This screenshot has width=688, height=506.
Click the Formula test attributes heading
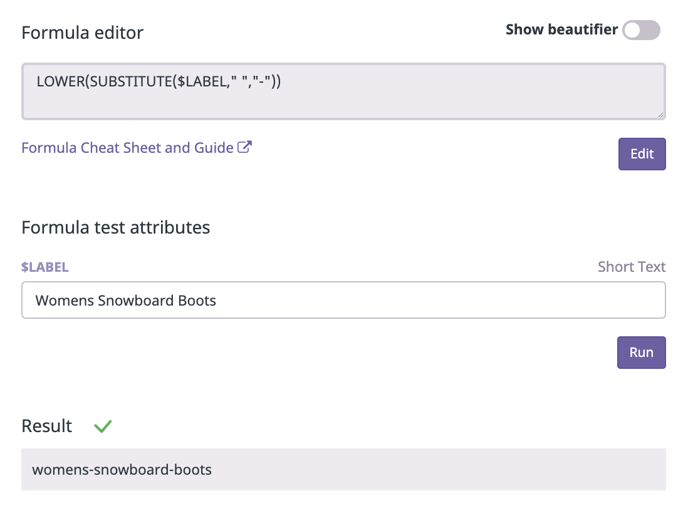click(115, 227)
